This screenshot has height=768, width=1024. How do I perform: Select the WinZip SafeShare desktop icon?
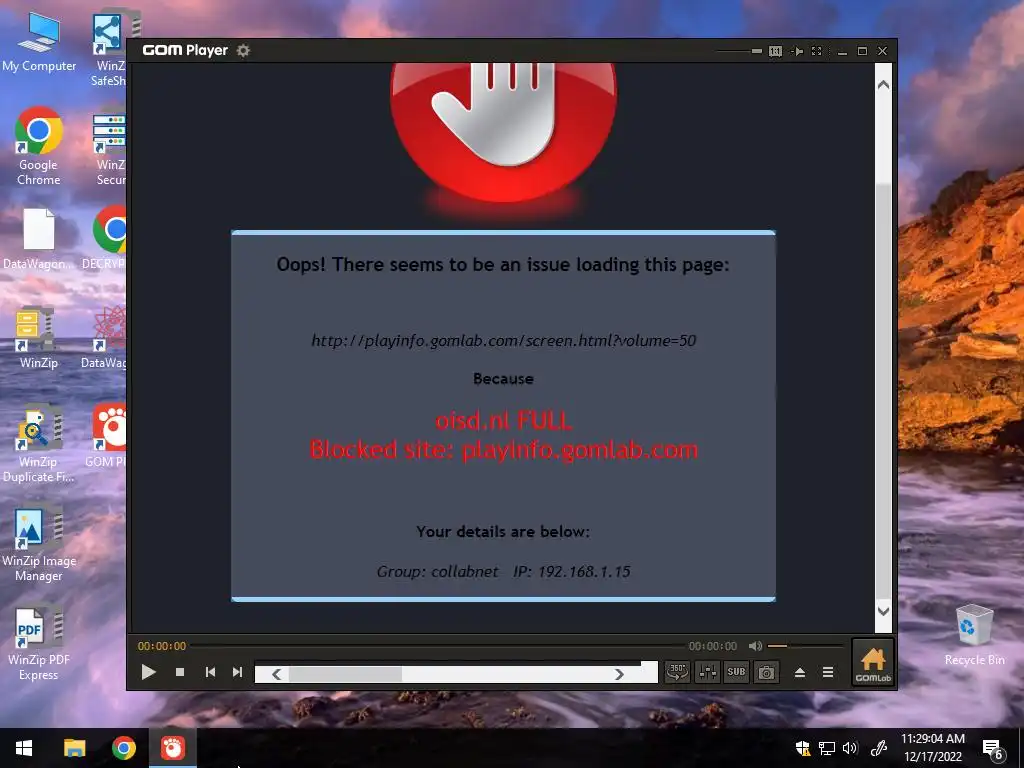[110, 49]
